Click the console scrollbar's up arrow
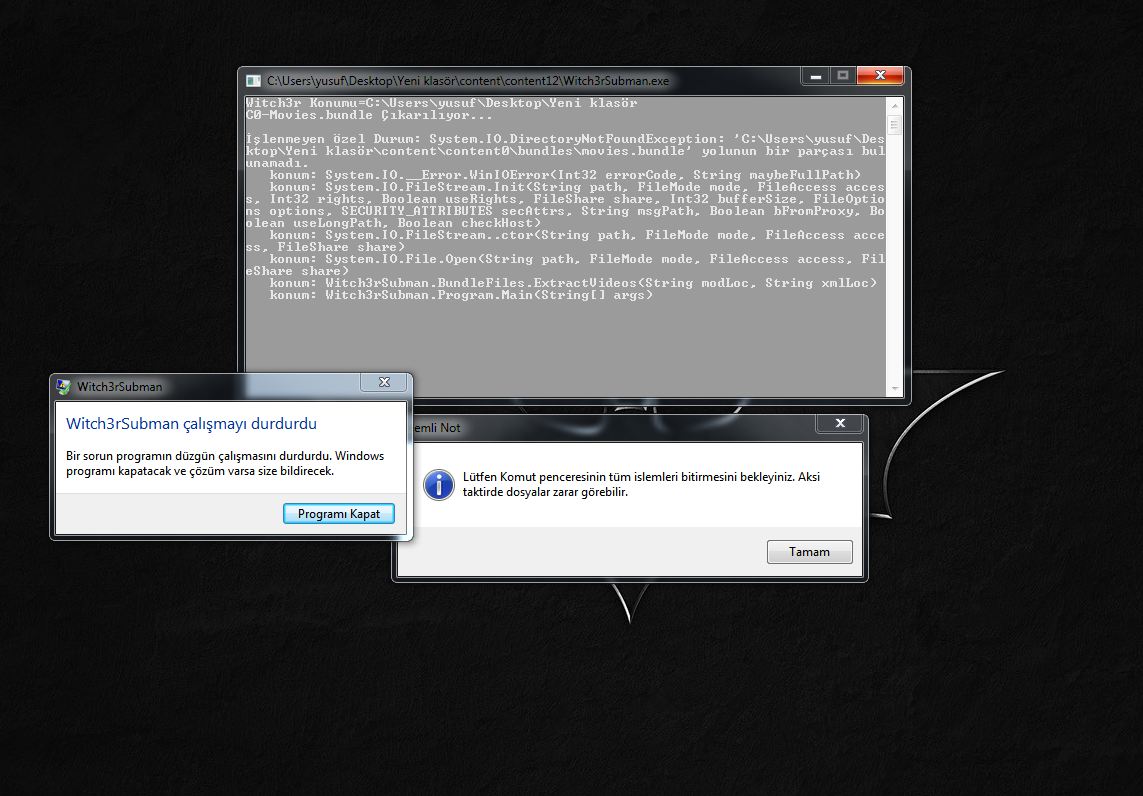Screen dimensions: 1143x796 point(894,106)
